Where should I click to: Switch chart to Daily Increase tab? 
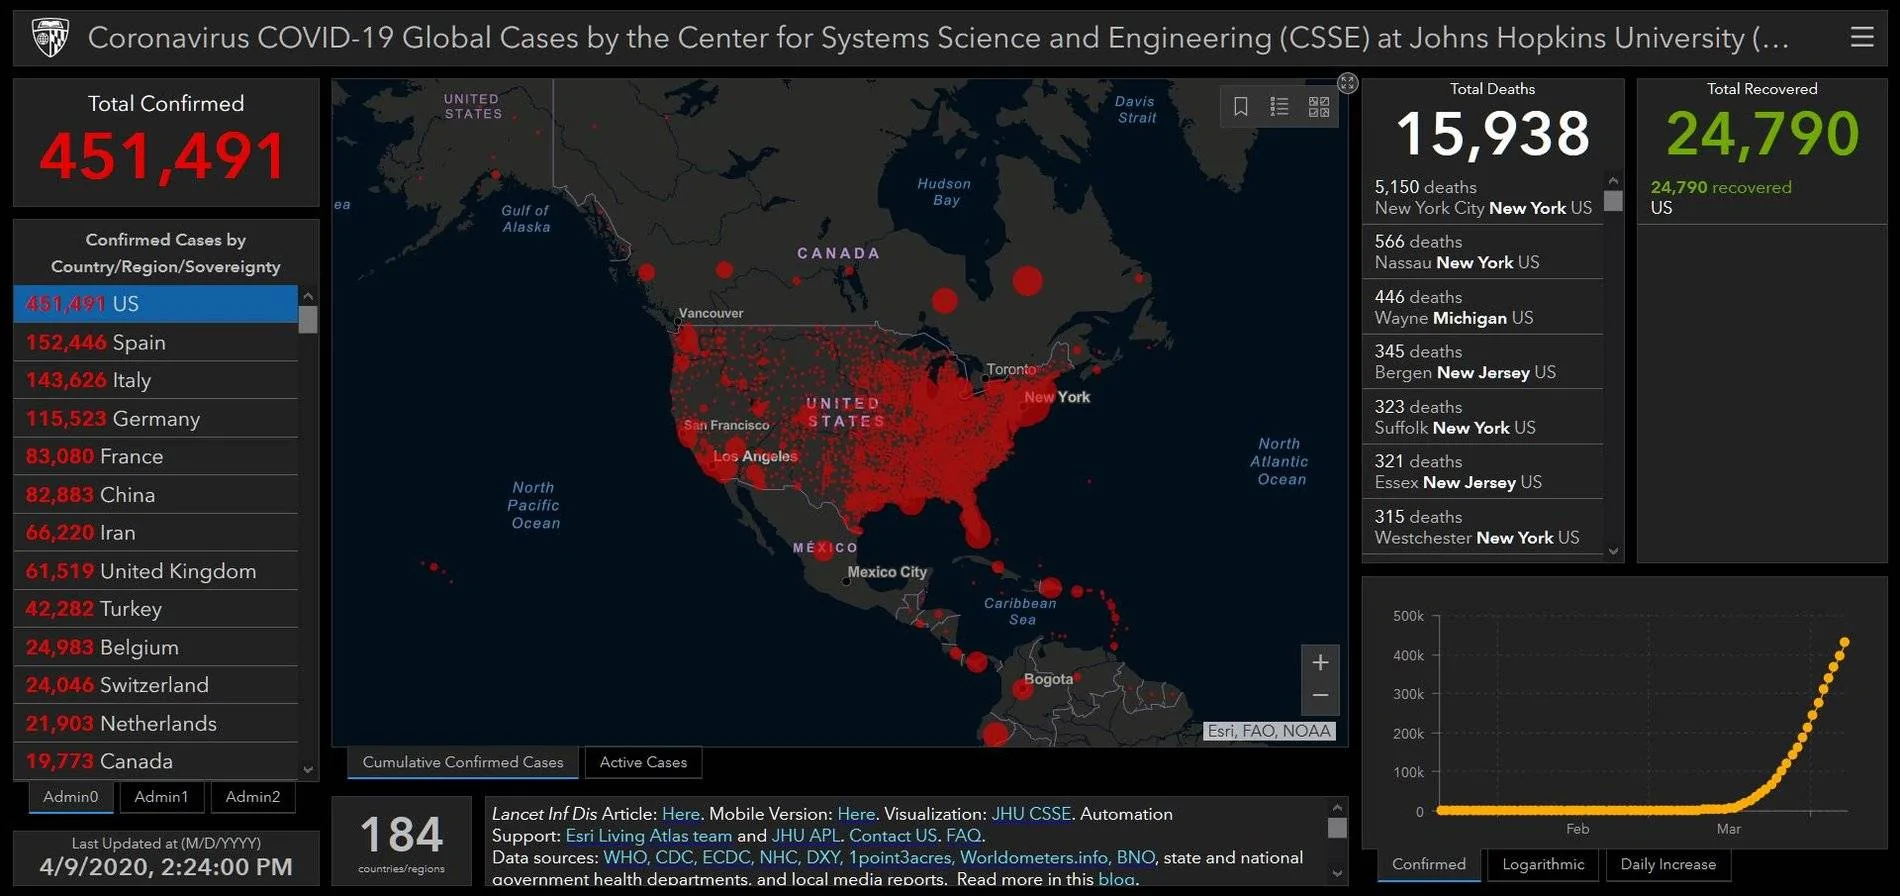coord(1668,864)
